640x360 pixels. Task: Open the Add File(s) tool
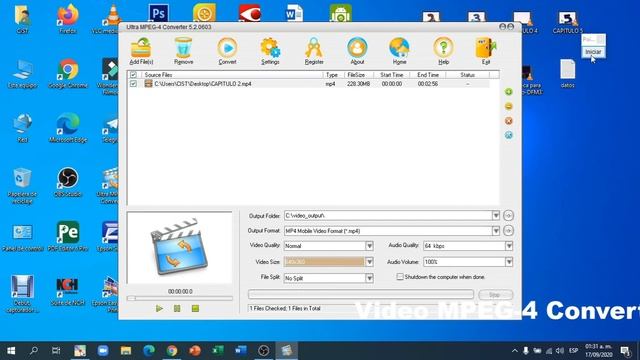[141, 51]
